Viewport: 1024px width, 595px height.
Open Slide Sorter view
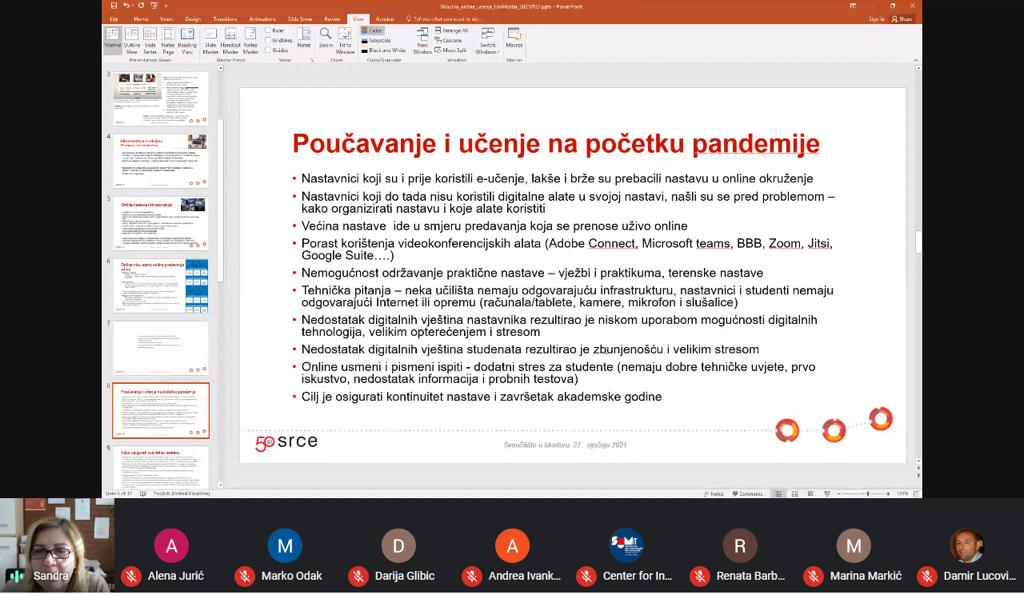point(150,43)
